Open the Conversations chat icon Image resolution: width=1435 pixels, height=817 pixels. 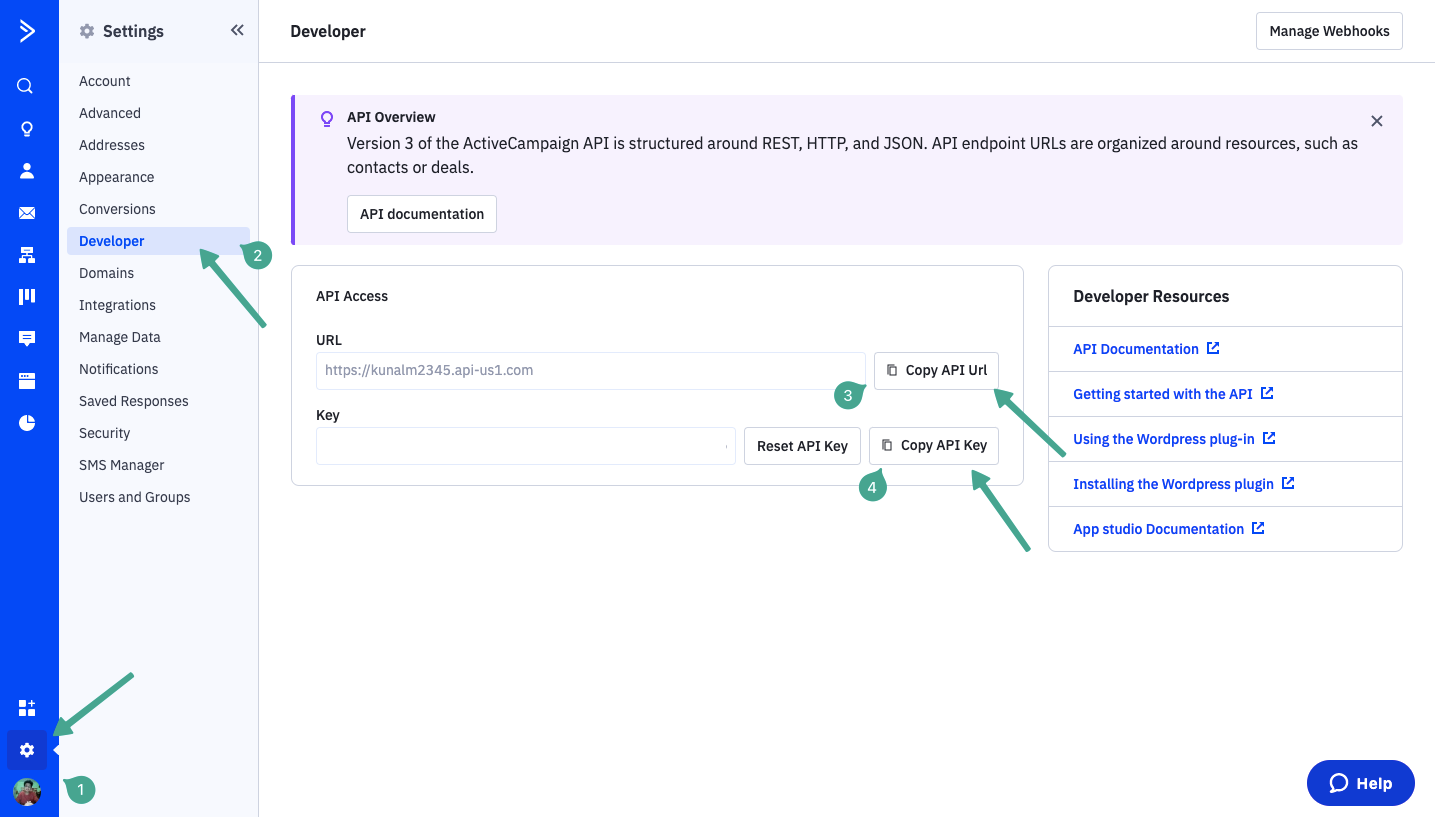pyautogui.click(x=27, y=339)
